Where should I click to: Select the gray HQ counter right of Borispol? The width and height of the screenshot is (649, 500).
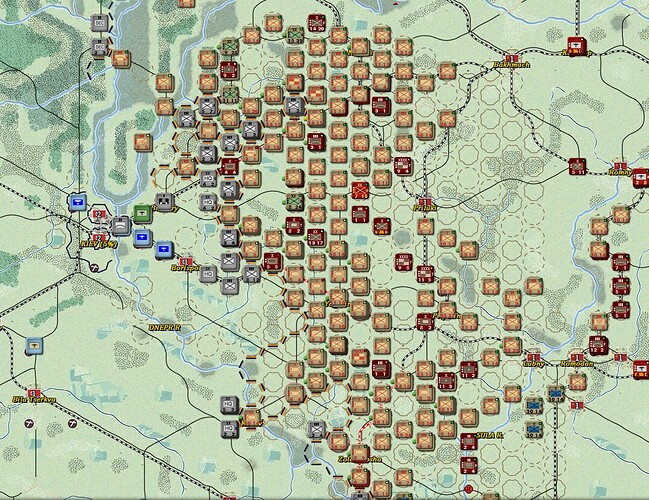[208, 274]
